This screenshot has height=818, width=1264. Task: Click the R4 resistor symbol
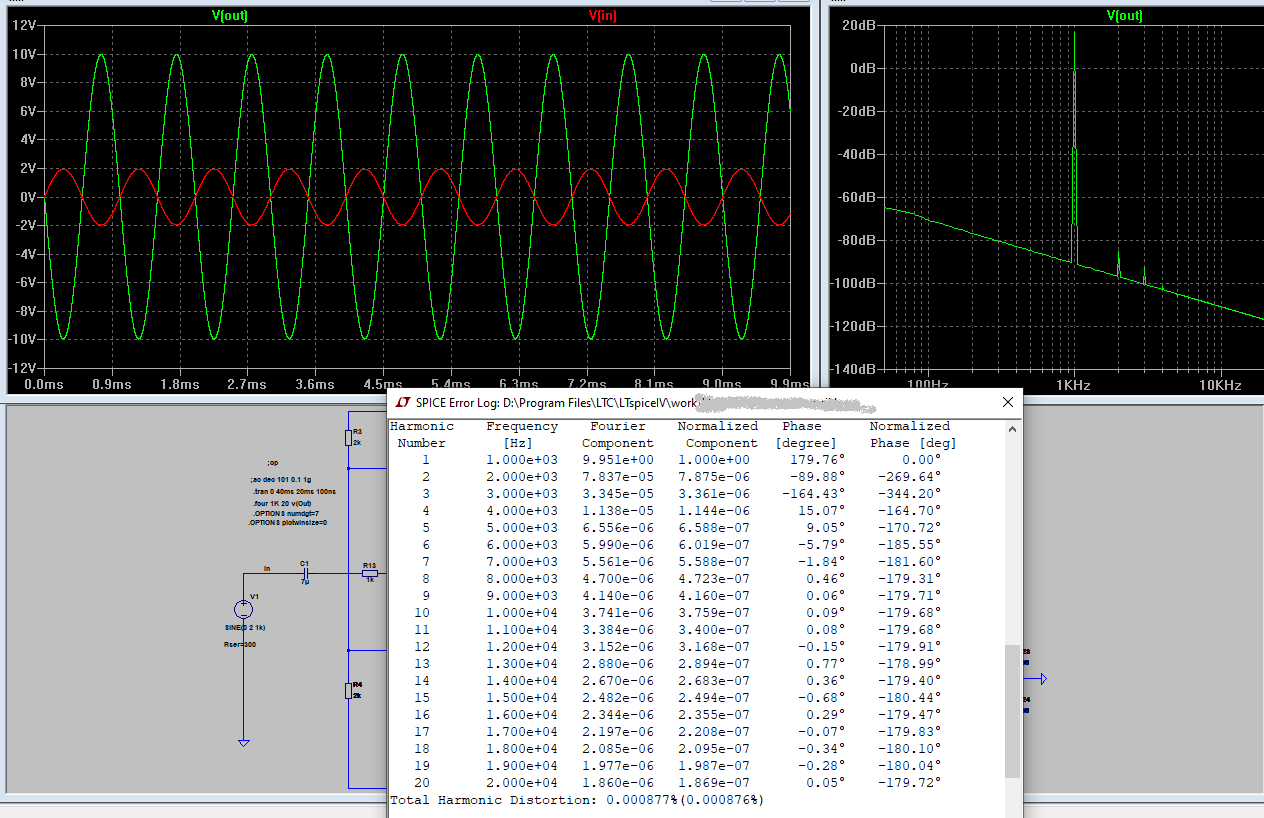pos(348,690)
